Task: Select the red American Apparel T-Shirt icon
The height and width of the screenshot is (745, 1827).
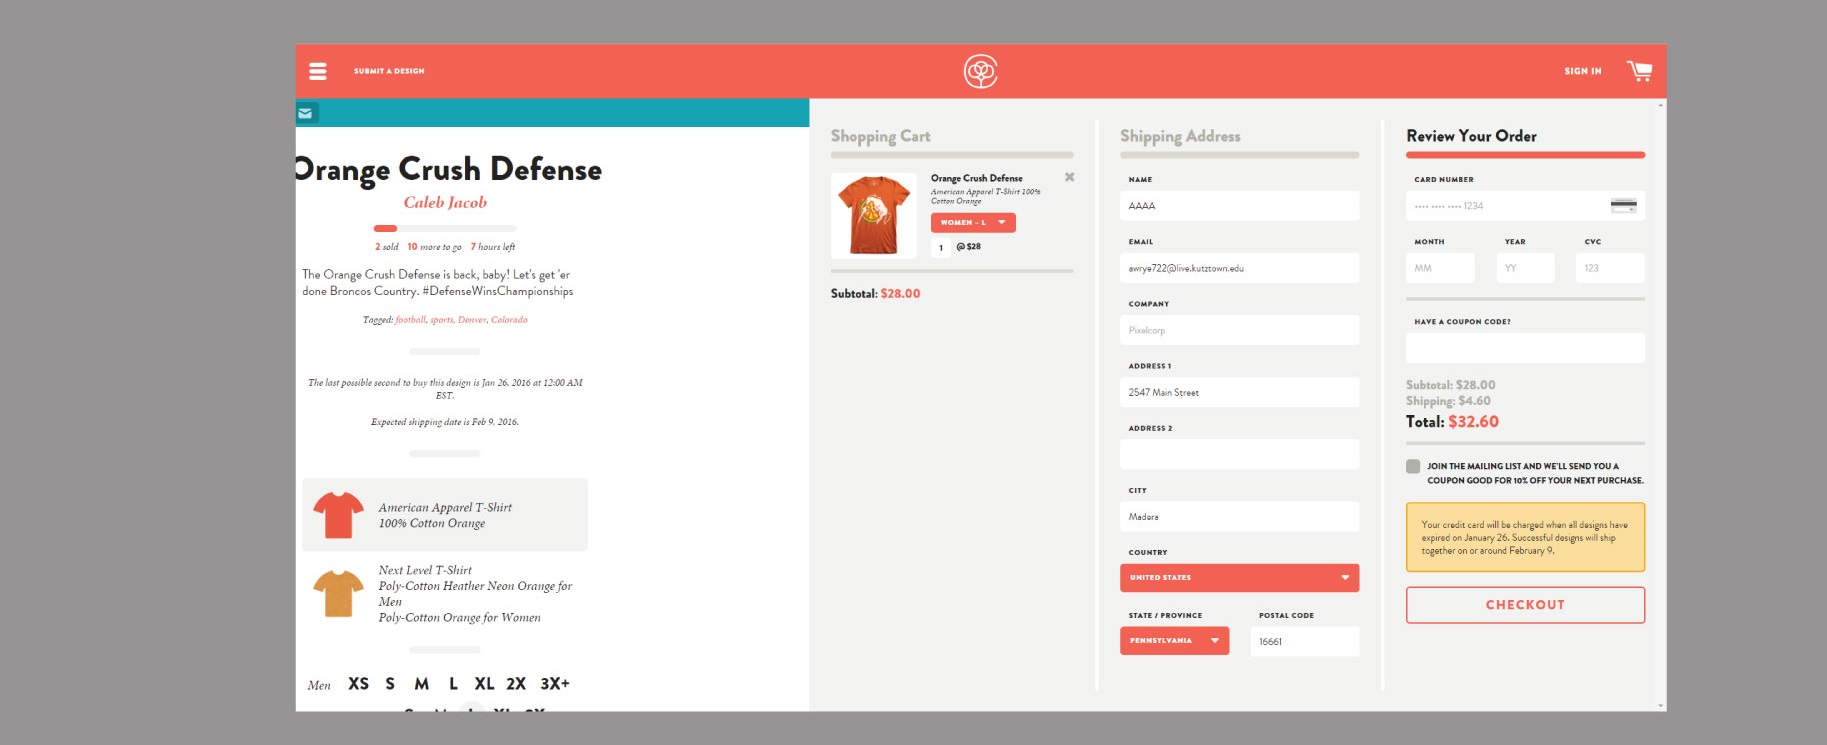Action: tap(338, 515)
